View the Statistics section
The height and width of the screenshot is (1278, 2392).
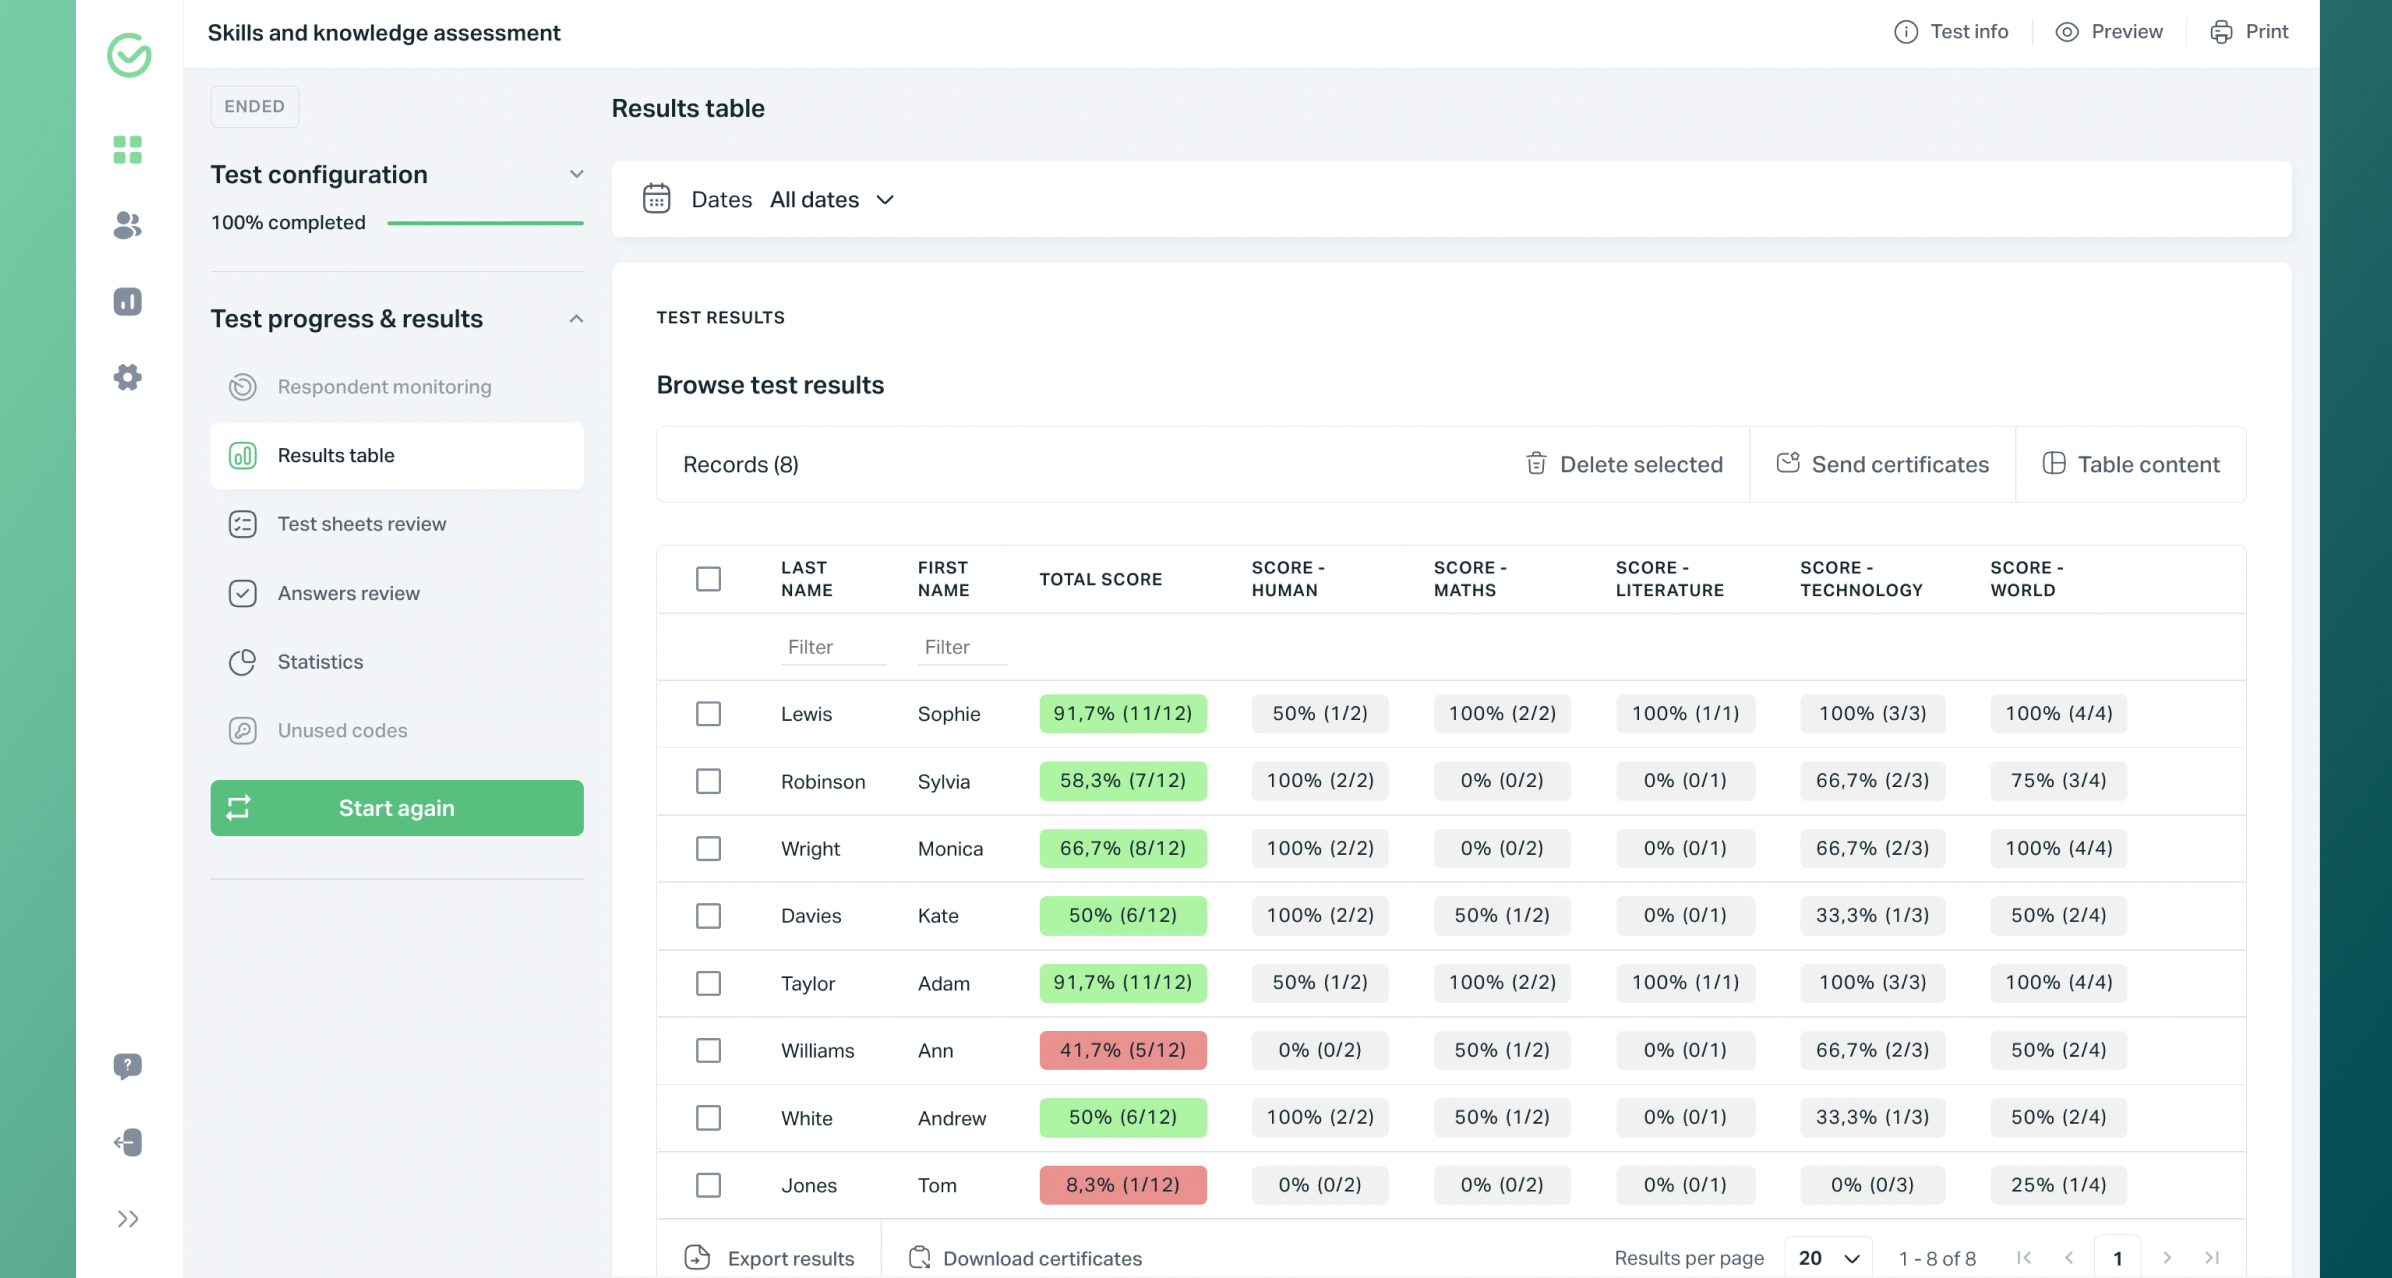pos(320,661)
